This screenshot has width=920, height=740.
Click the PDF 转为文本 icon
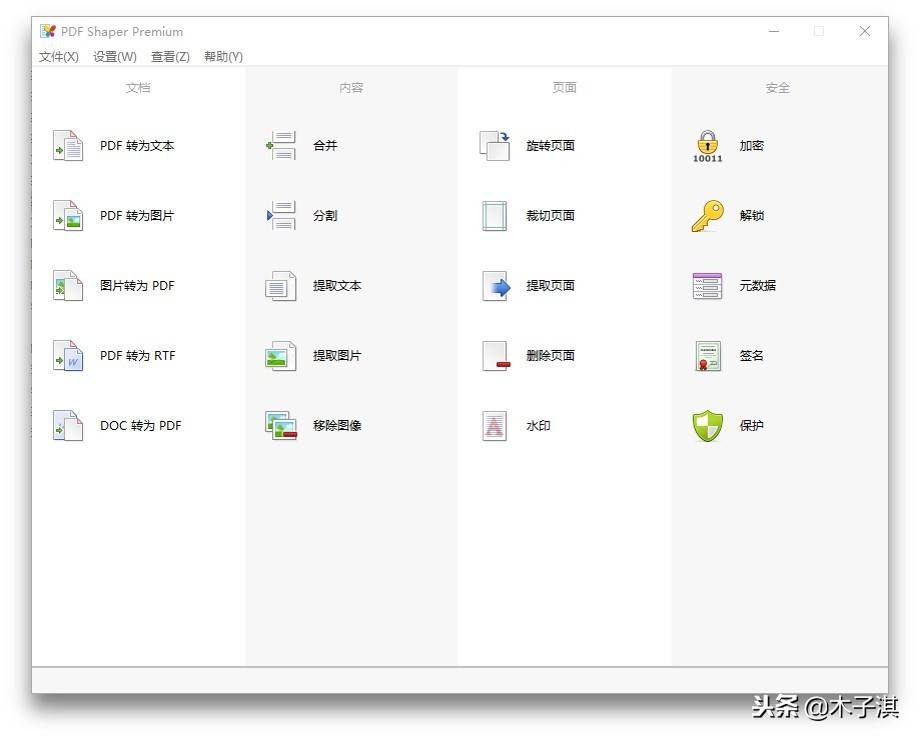68,146
